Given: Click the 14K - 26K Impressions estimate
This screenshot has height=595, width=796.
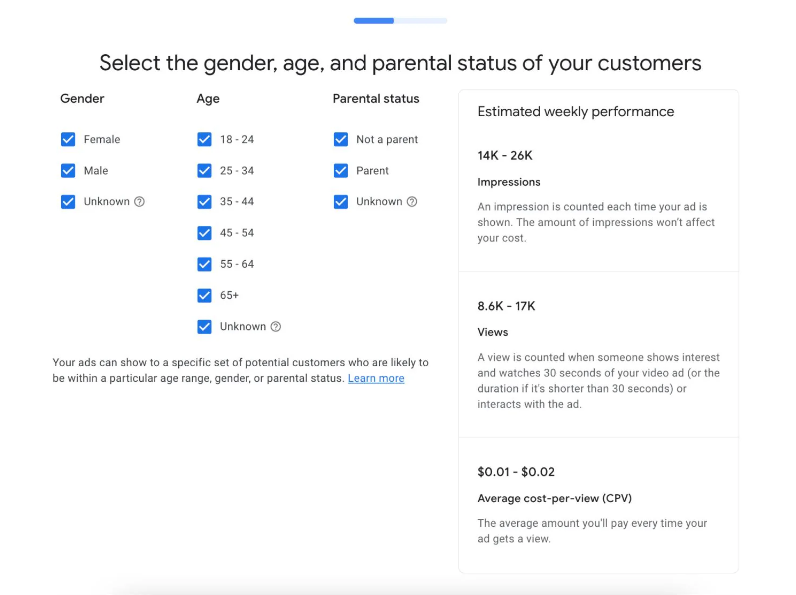Looking at the screenshot, I should [x=505, y=156].
